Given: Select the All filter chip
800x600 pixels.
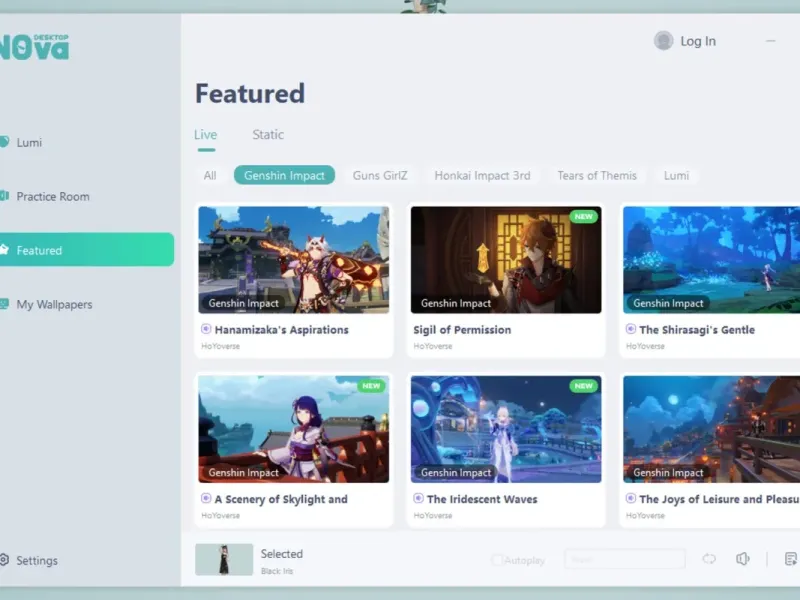Looking at the screenshot, I should click(x=210, y=176).
